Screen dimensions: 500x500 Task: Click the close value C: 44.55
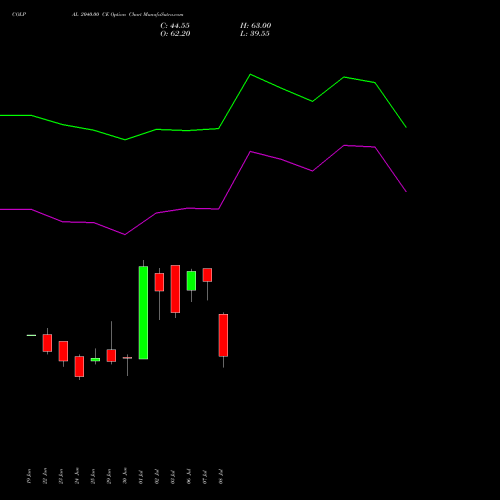coord(175,26)
